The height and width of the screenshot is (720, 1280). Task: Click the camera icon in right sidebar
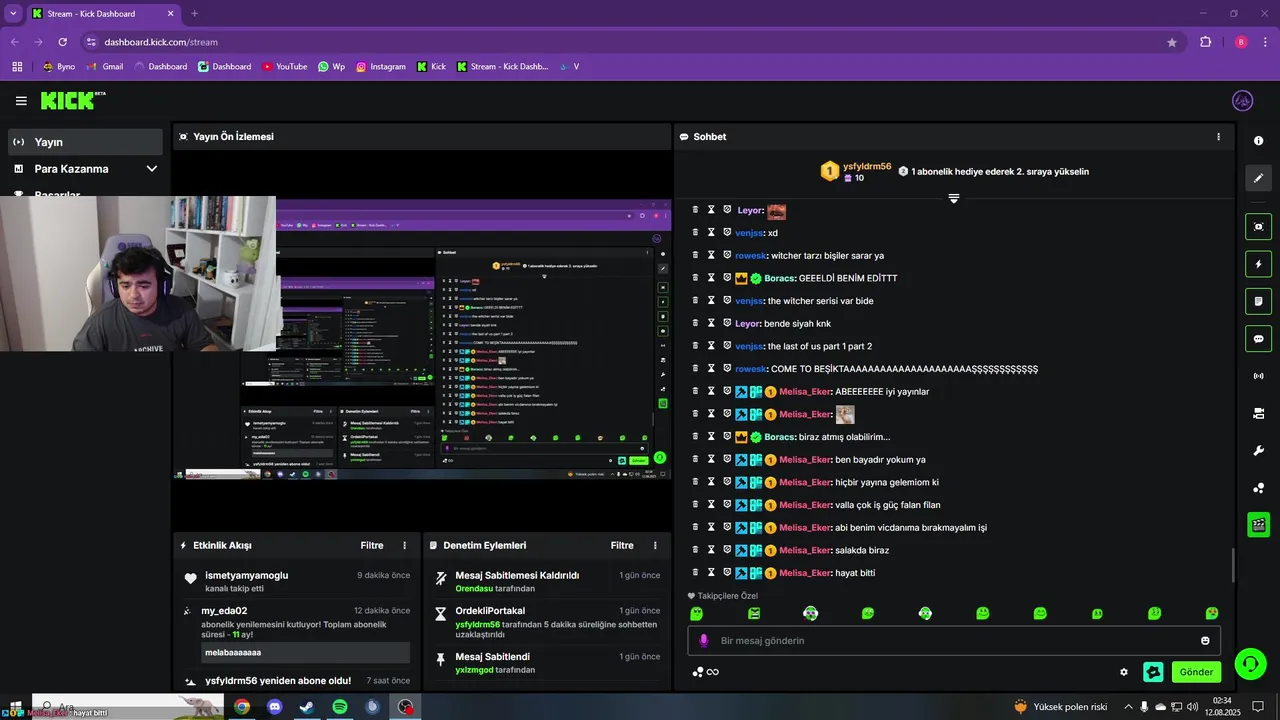(x=1258, y=413)
